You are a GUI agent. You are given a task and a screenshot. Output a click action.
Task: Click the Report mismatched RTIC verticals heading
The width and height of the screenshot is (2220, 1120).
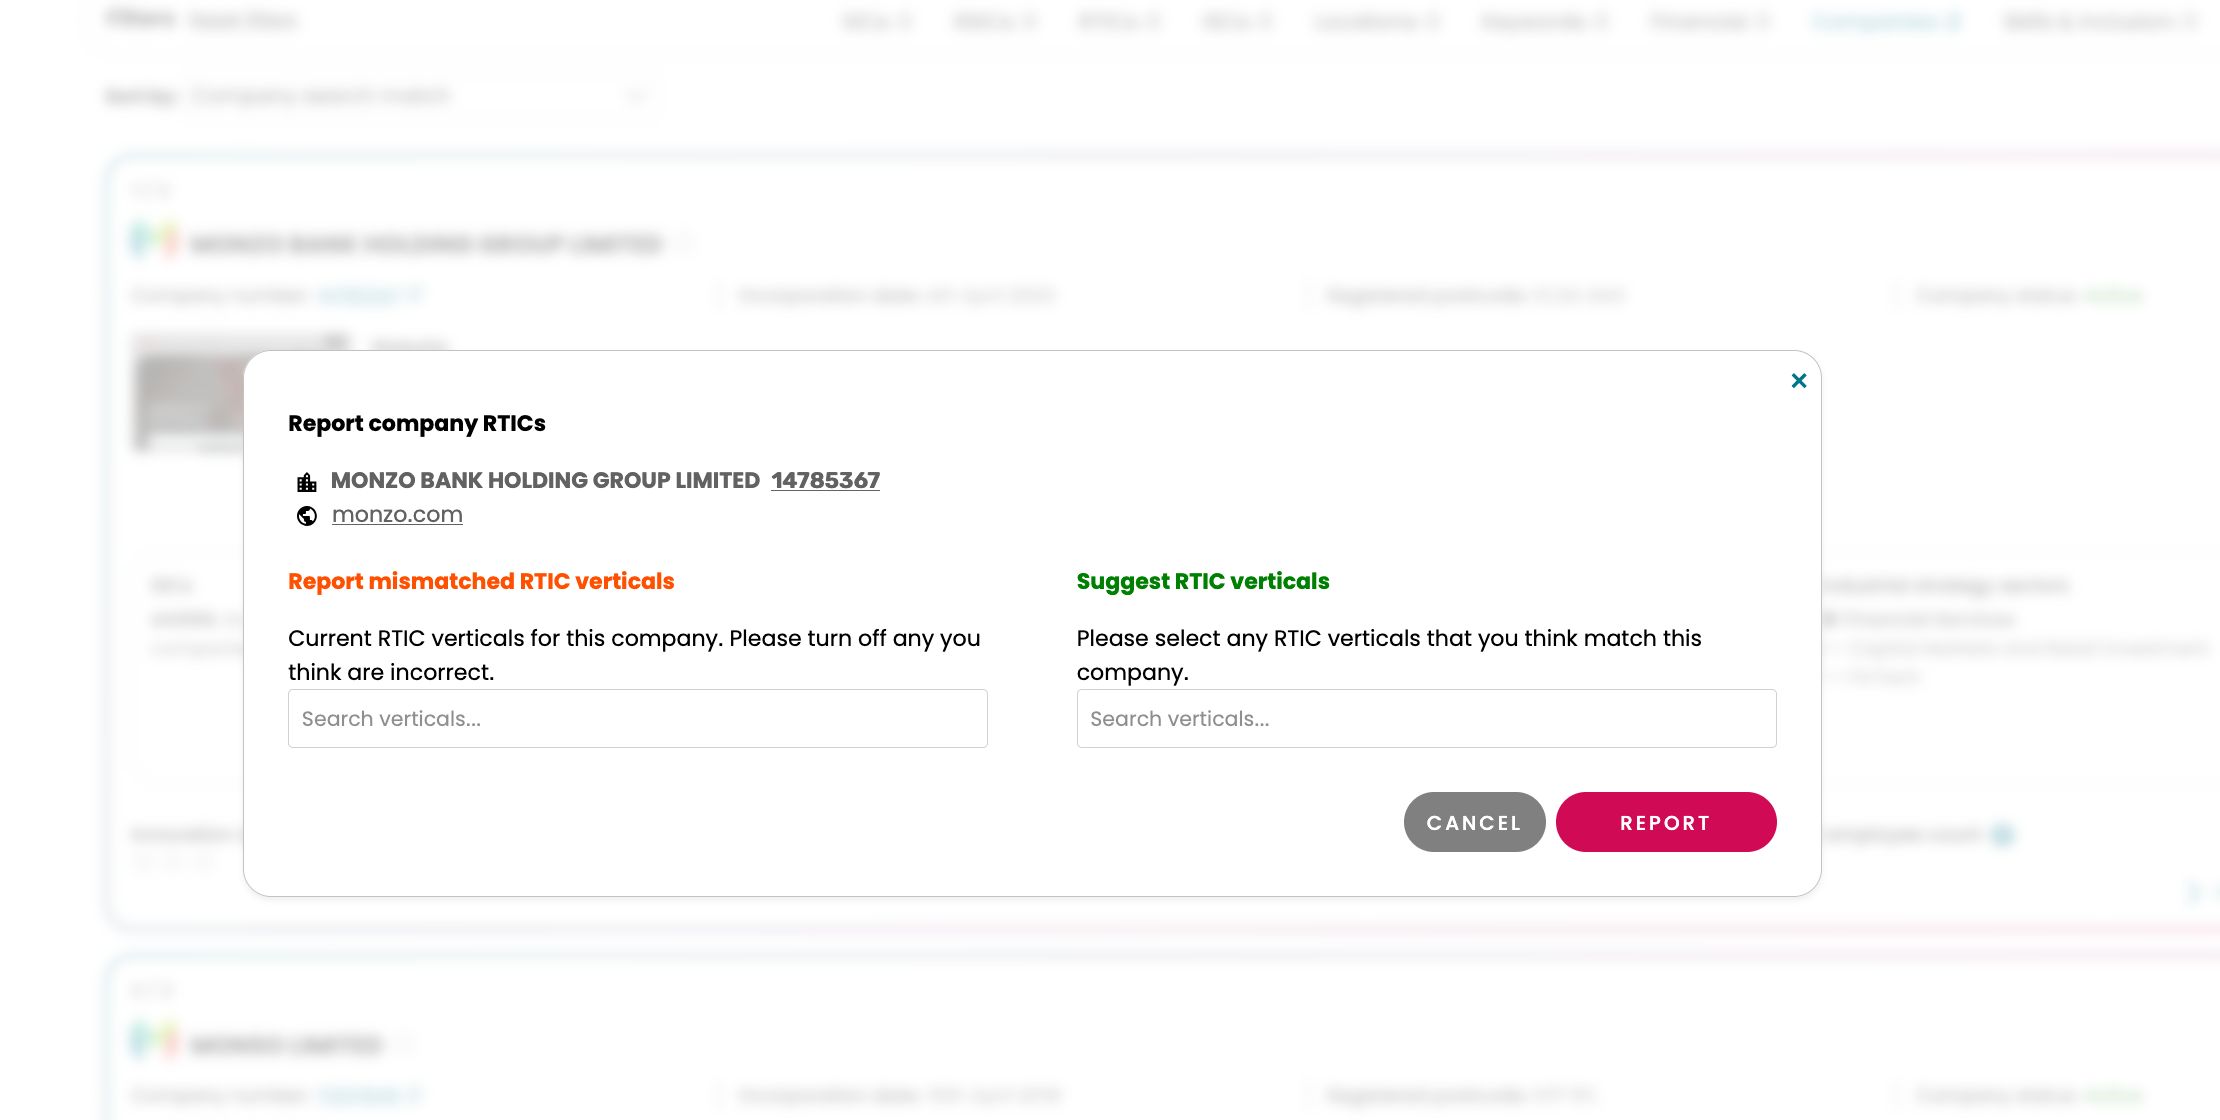pyautogui.click(x=481, y=581)
